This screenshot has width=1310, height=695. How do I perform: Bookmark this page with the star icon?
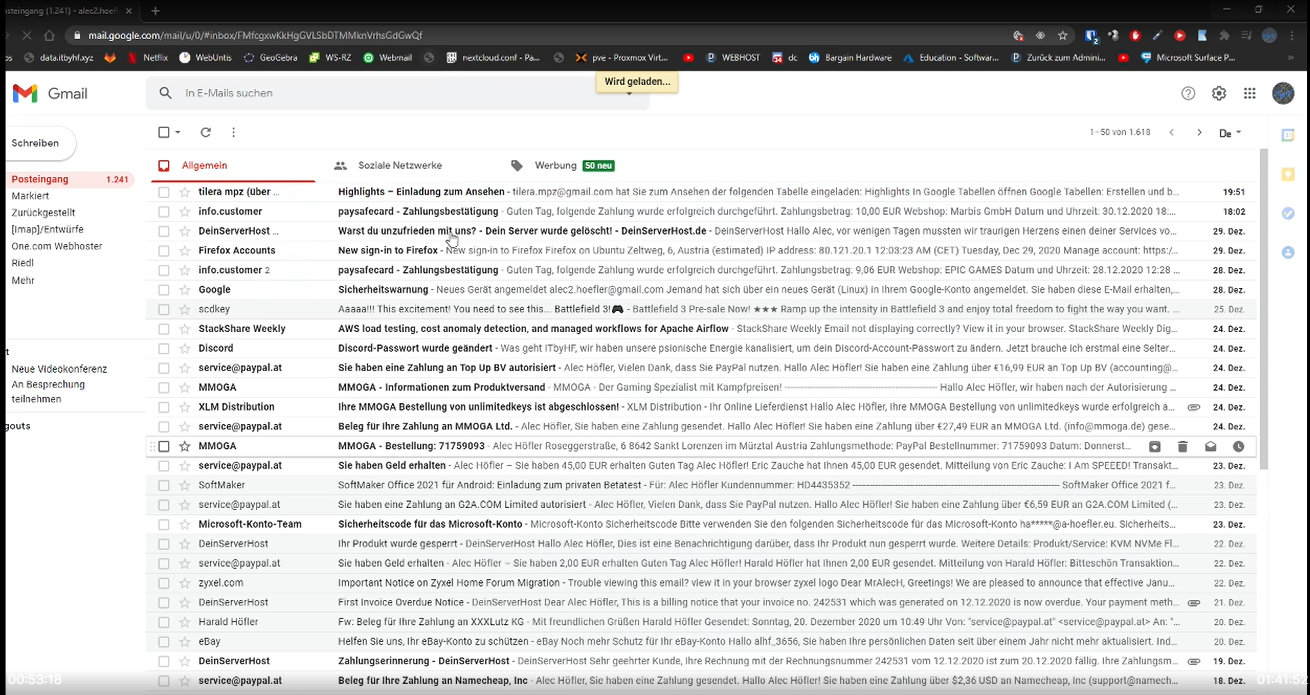[x=1063, y=35]
